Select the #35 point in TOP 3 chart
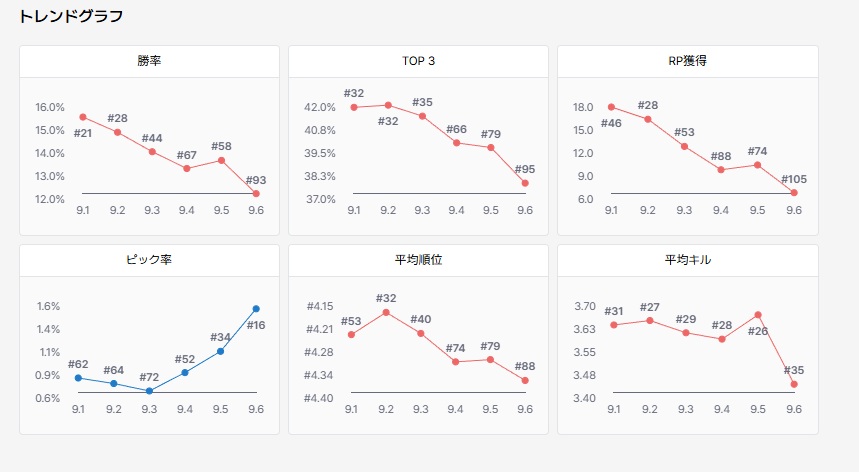This screenshot has height=472, width=859. click(x=422, y=116)
